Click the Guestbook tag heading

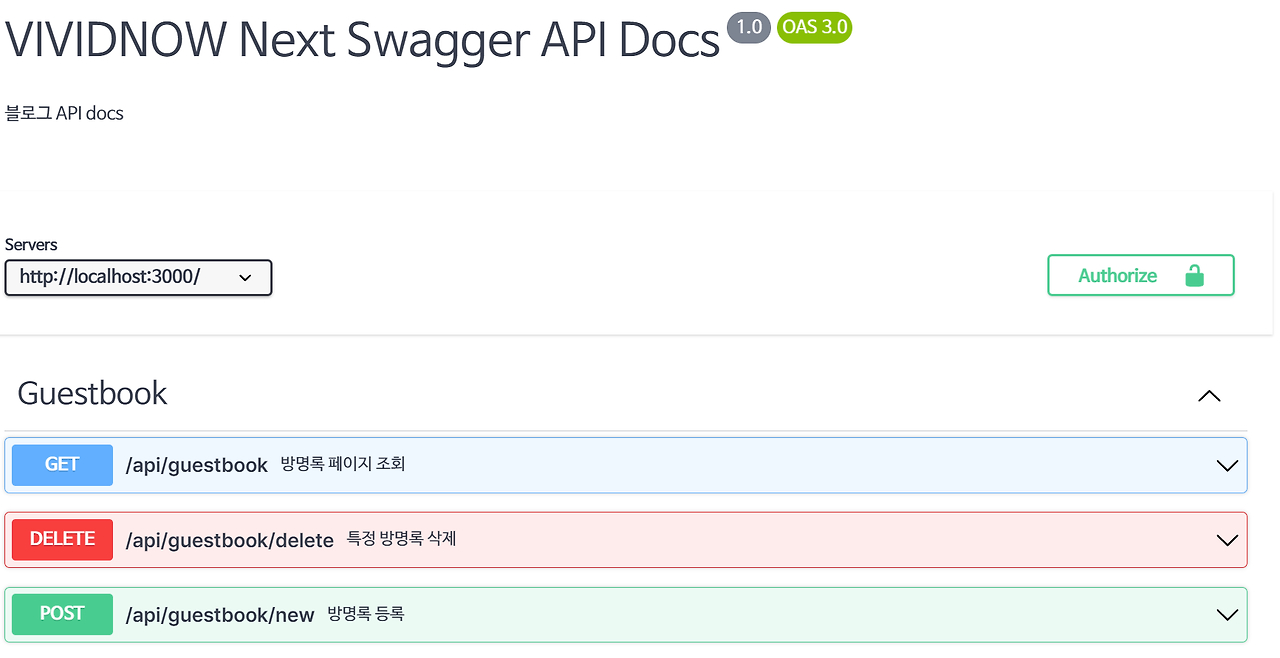(93, 393)
